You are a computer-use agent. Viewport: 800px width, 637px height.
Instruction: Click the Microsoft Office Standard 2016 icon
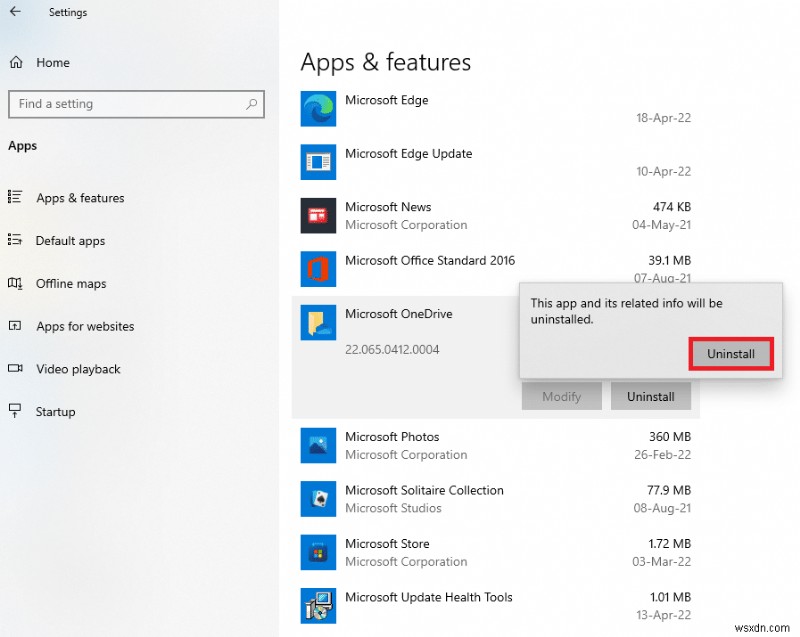(x=318, y=269)
